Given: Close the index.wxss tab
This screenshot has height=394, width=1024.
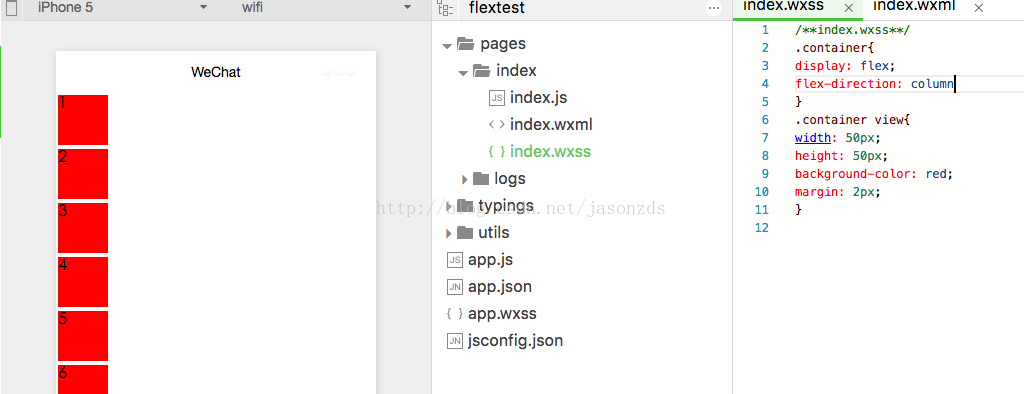Looking at the screenshot, I should pyautogui.click(x=848, y=8).
